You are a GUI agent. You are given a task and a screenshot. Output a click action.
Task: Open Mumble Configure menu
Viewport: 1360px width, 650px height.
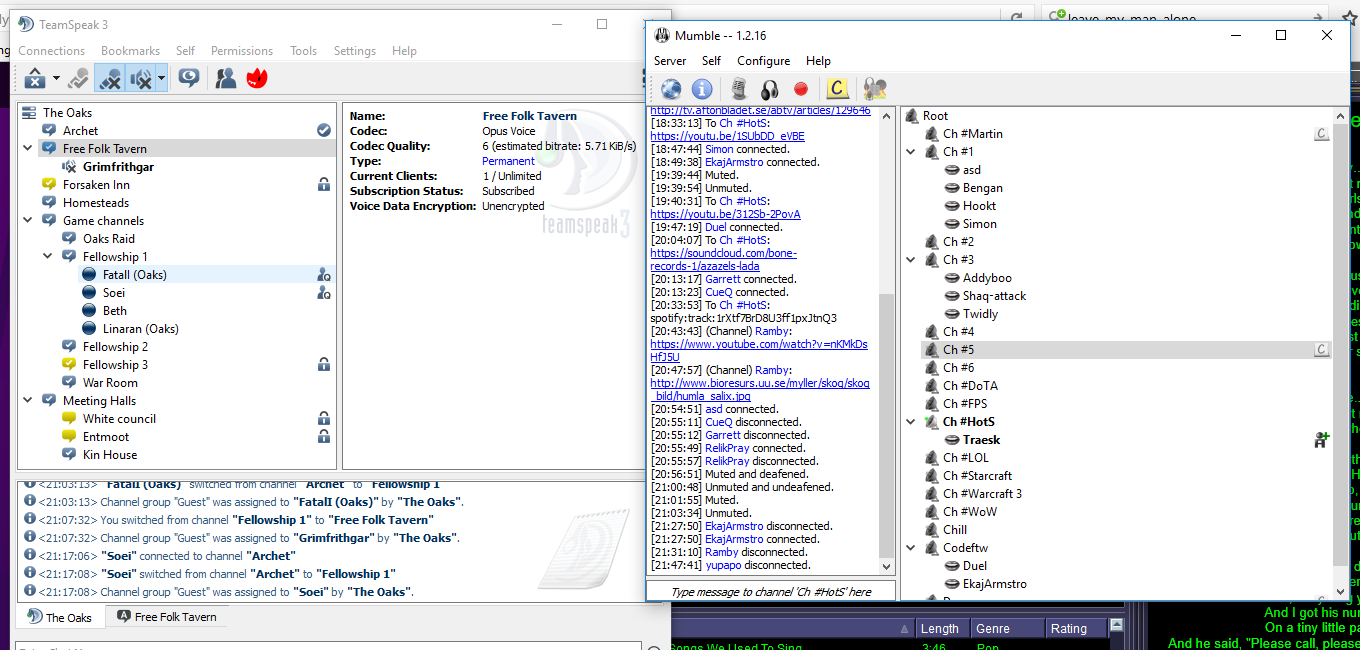click(x=763, y=61)
